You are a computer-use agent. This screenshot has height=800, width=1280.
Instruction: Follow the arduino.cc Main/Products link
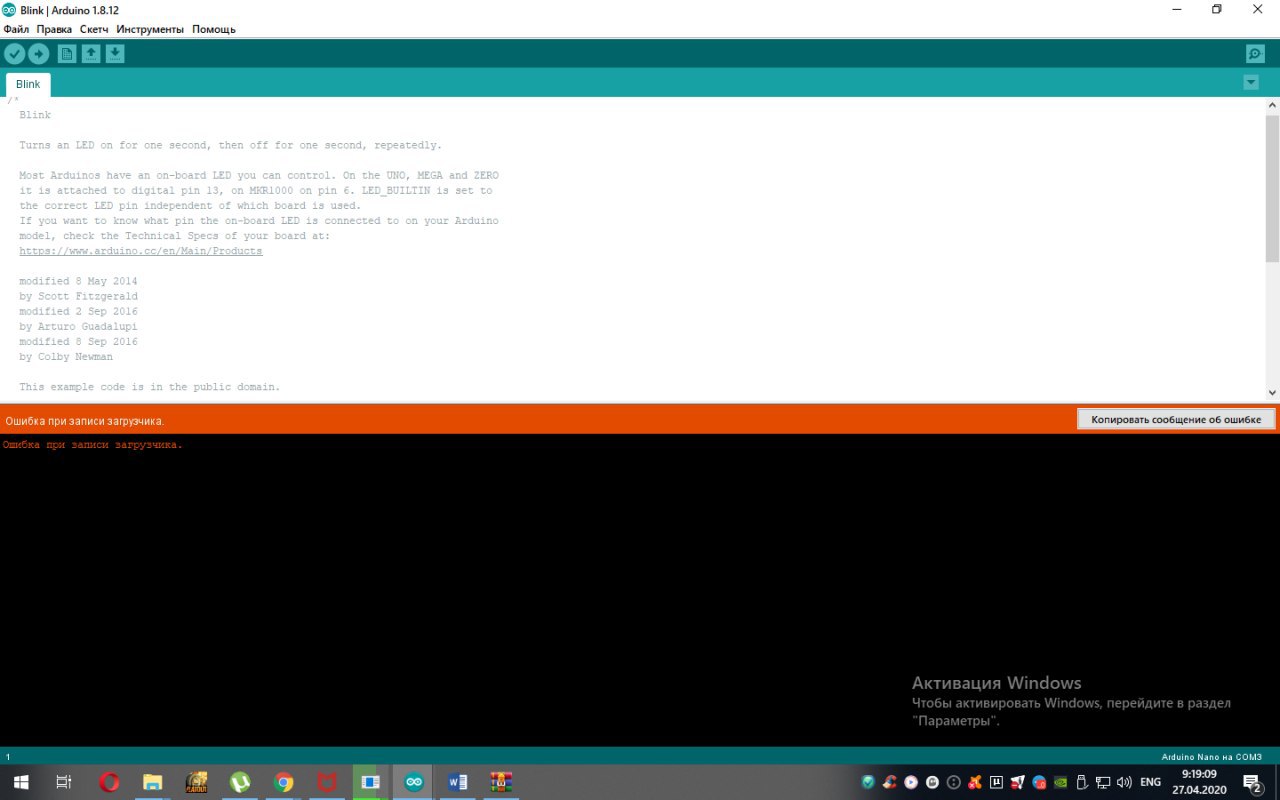pyautogui.click(x=141, y=251)
